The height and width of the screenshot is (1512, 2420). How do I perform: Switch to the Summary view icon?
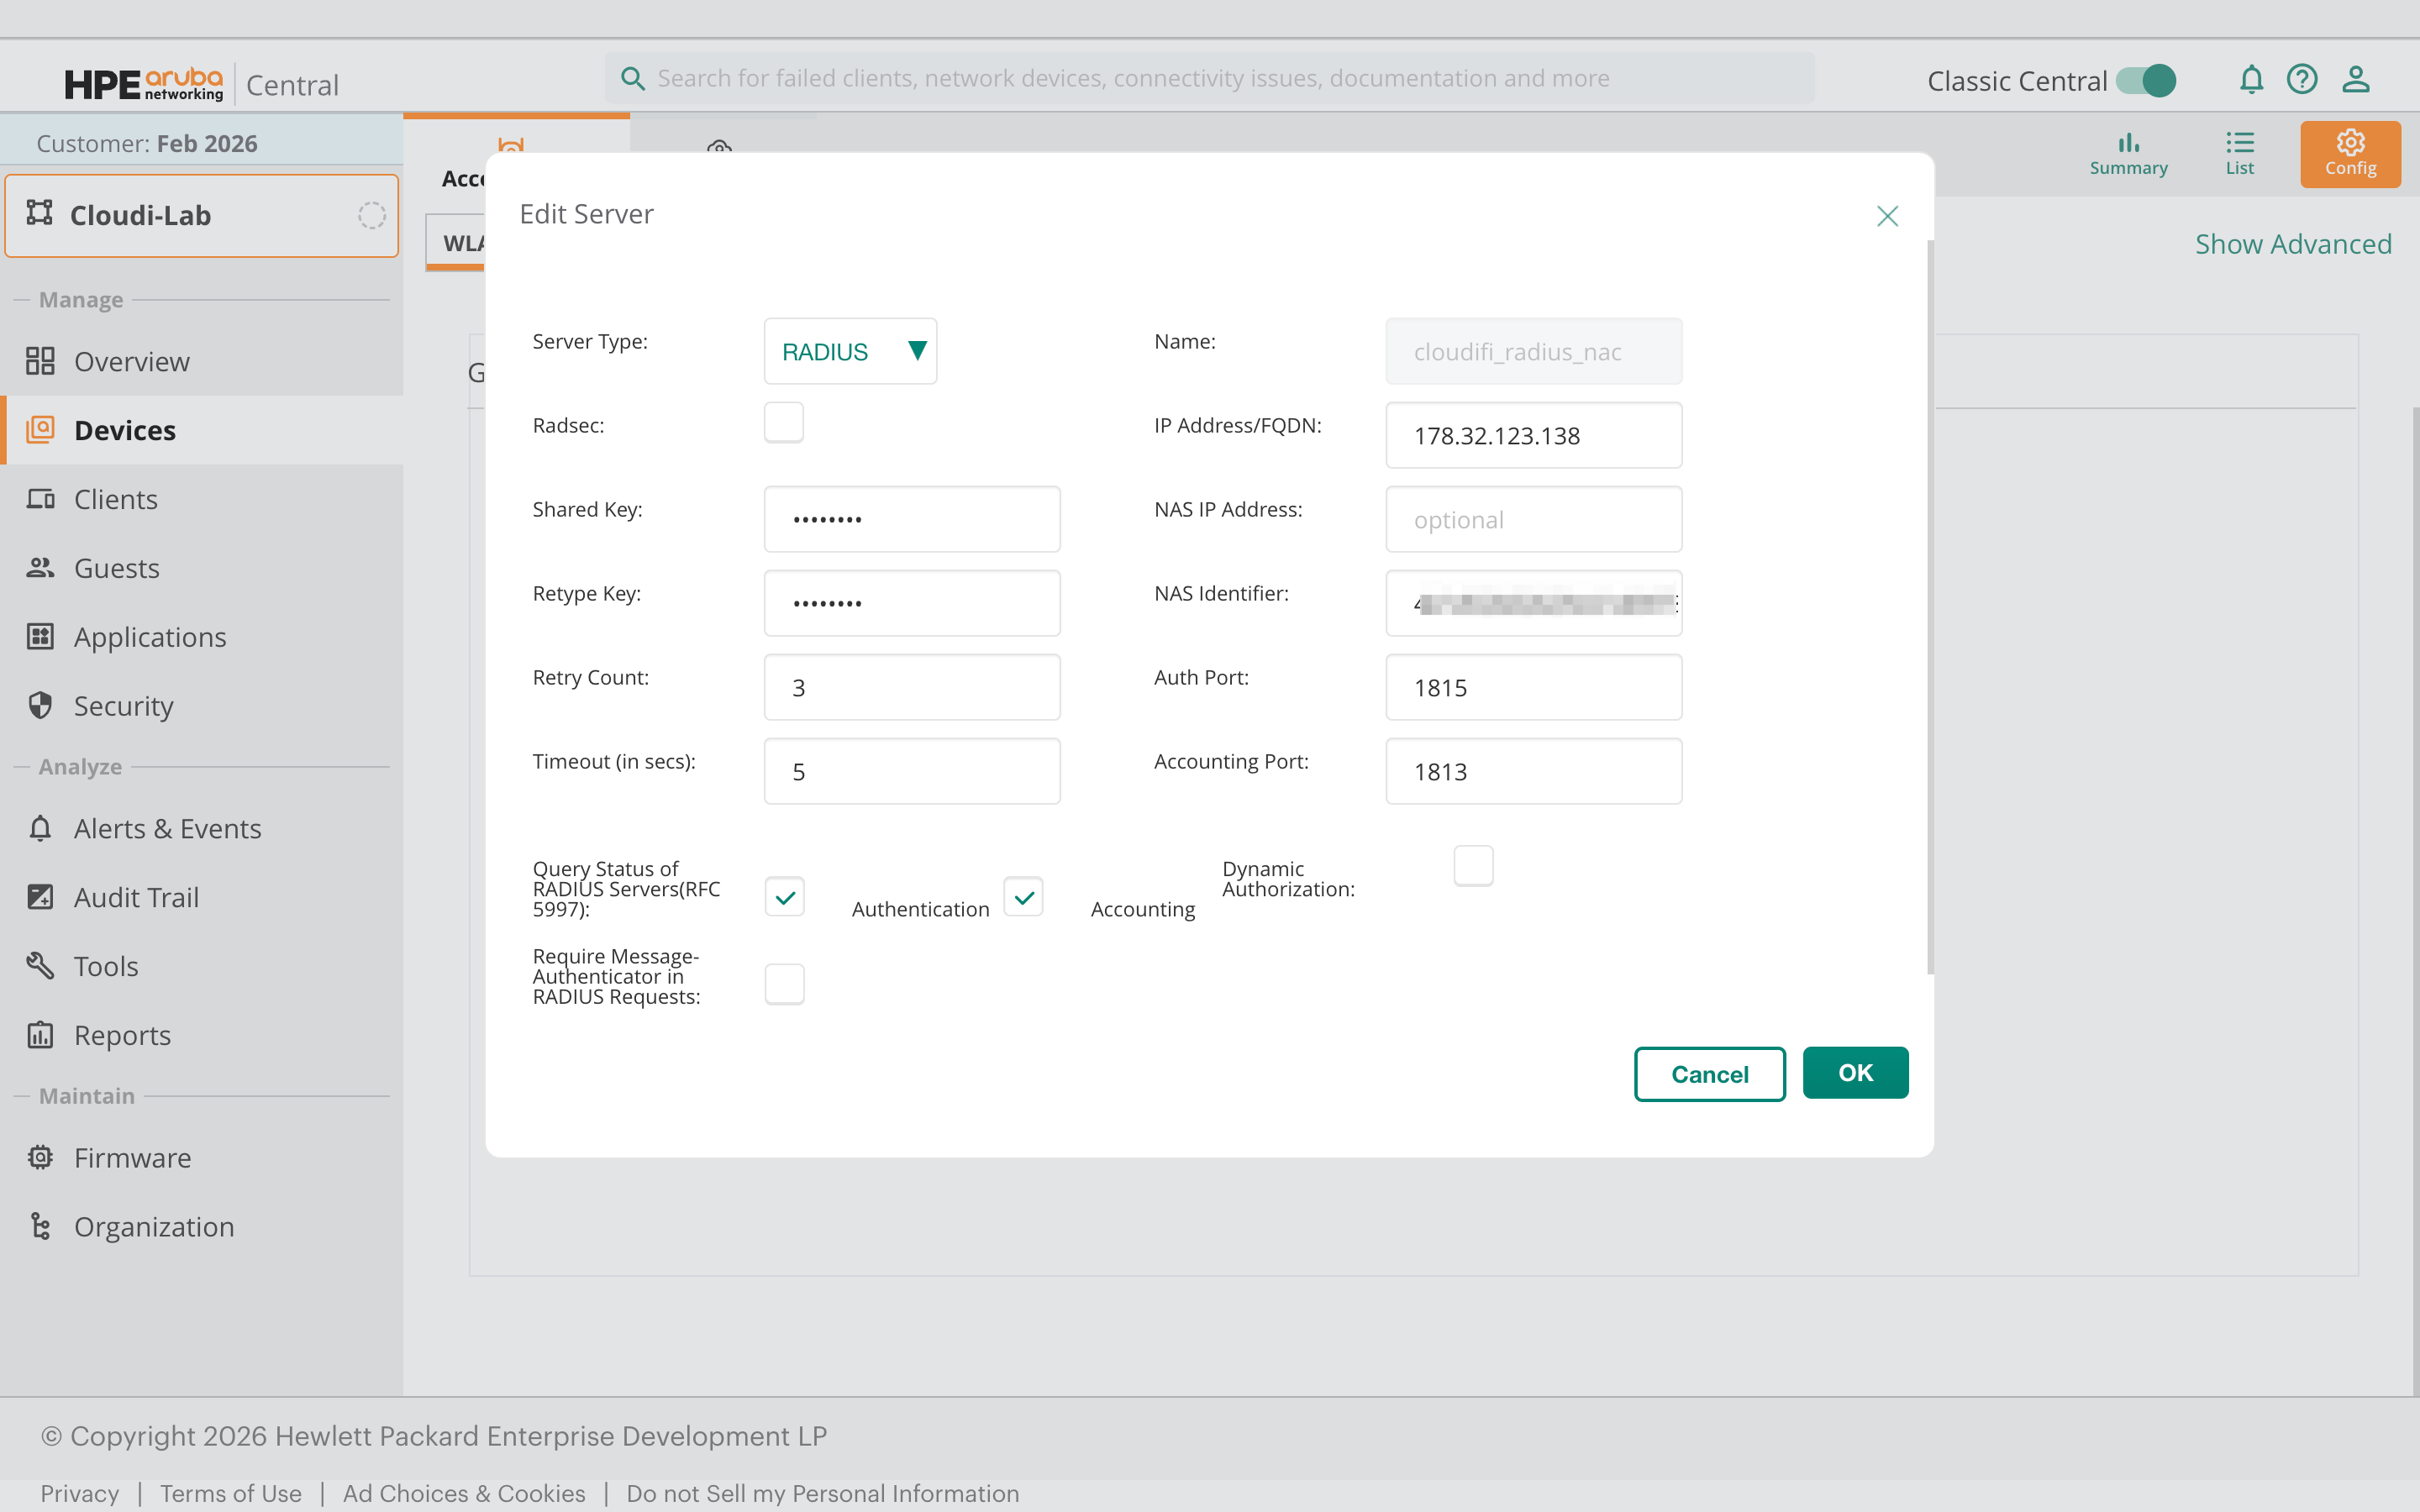(2128, 153)
